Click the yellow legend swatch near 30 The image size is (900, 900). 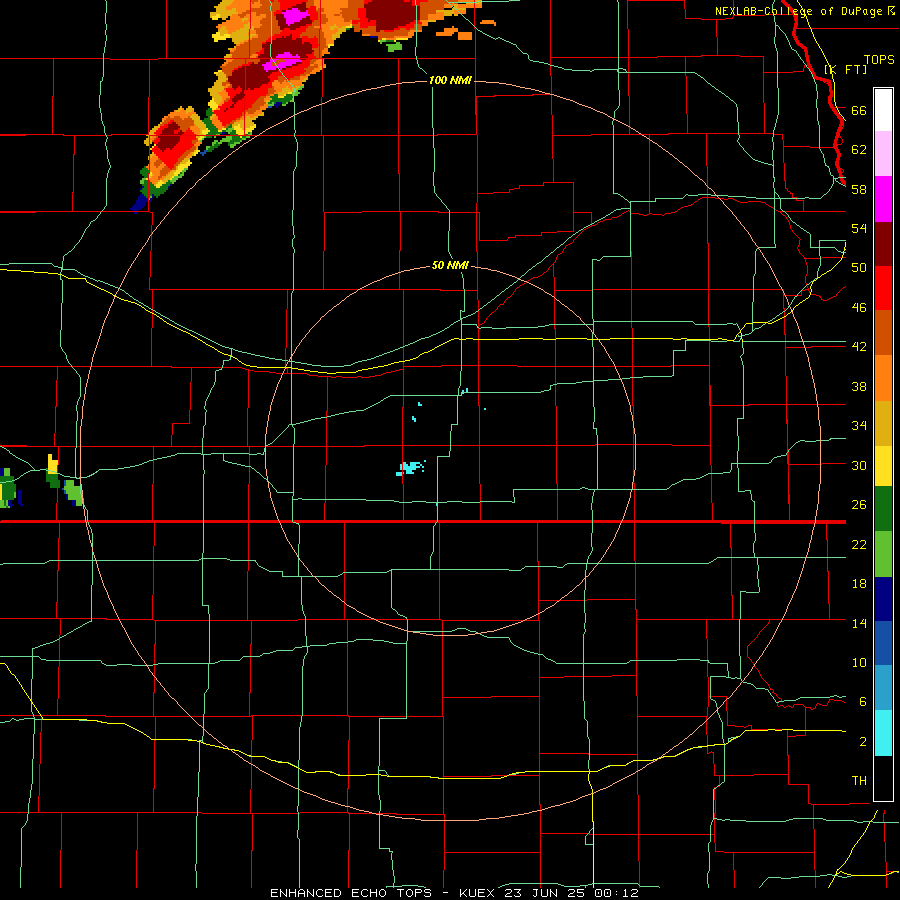883,466
